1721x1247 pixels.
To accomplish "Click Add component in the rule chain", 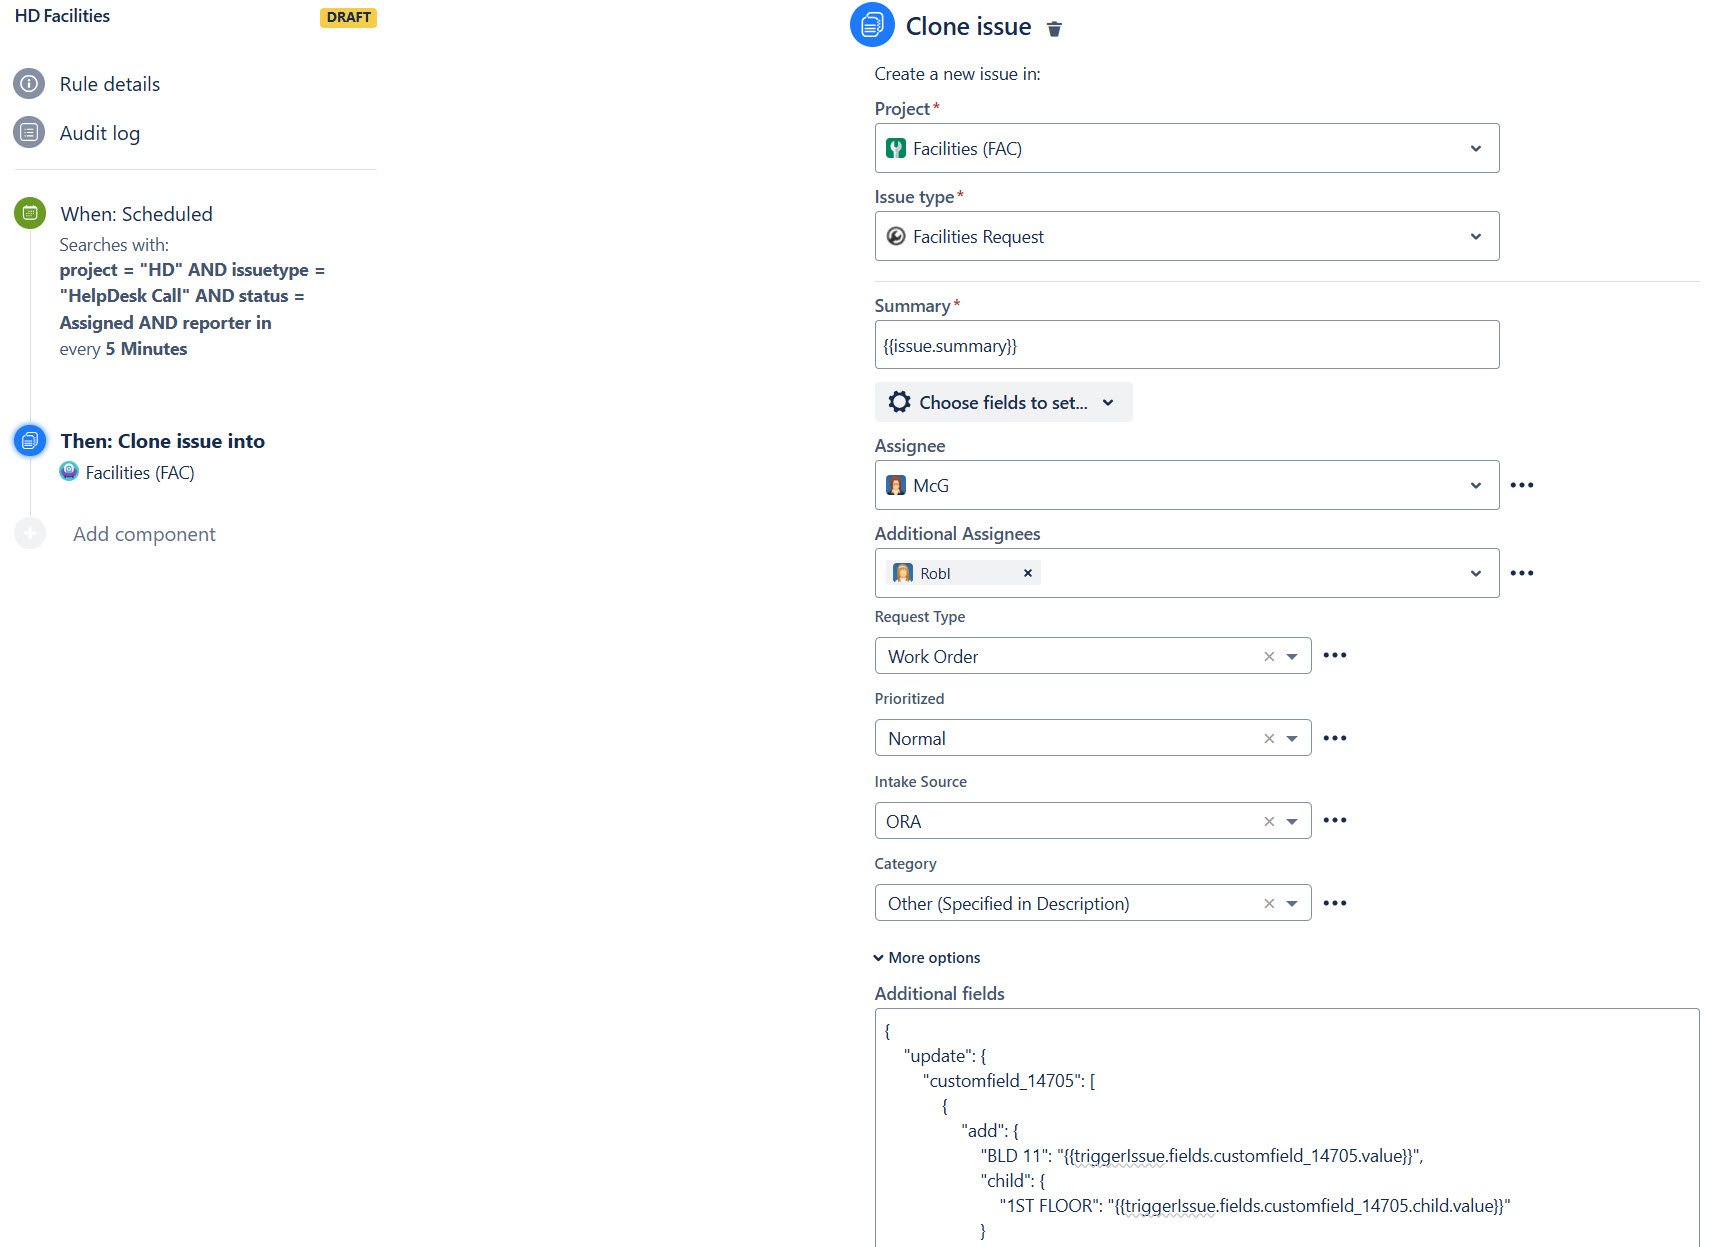I will pos(144,534).
